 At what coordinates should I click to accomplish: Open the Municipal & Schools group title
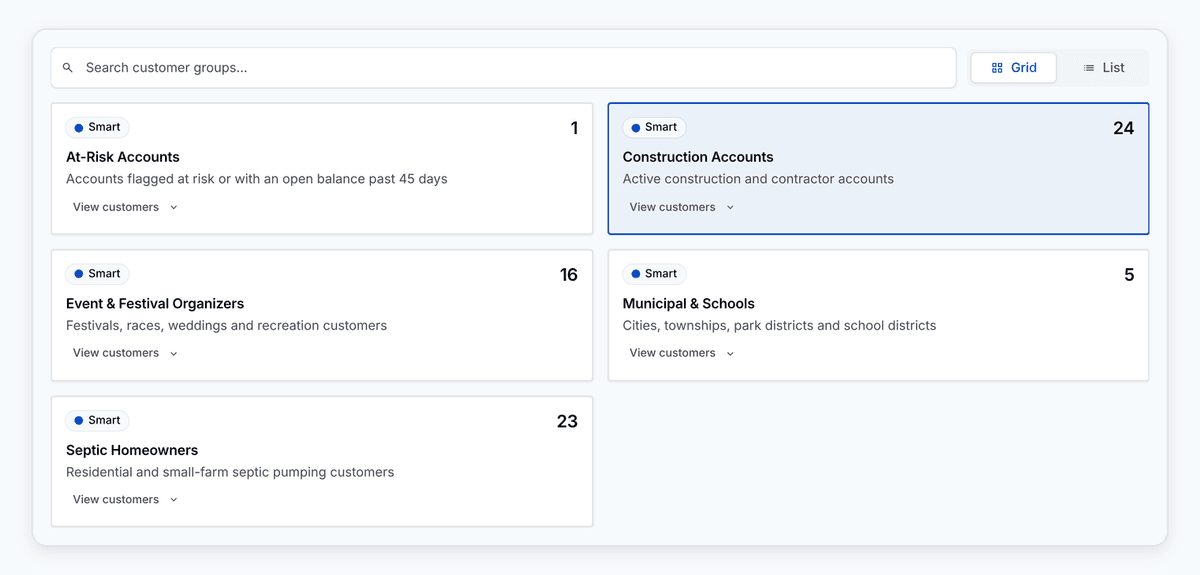coord(689,304)
